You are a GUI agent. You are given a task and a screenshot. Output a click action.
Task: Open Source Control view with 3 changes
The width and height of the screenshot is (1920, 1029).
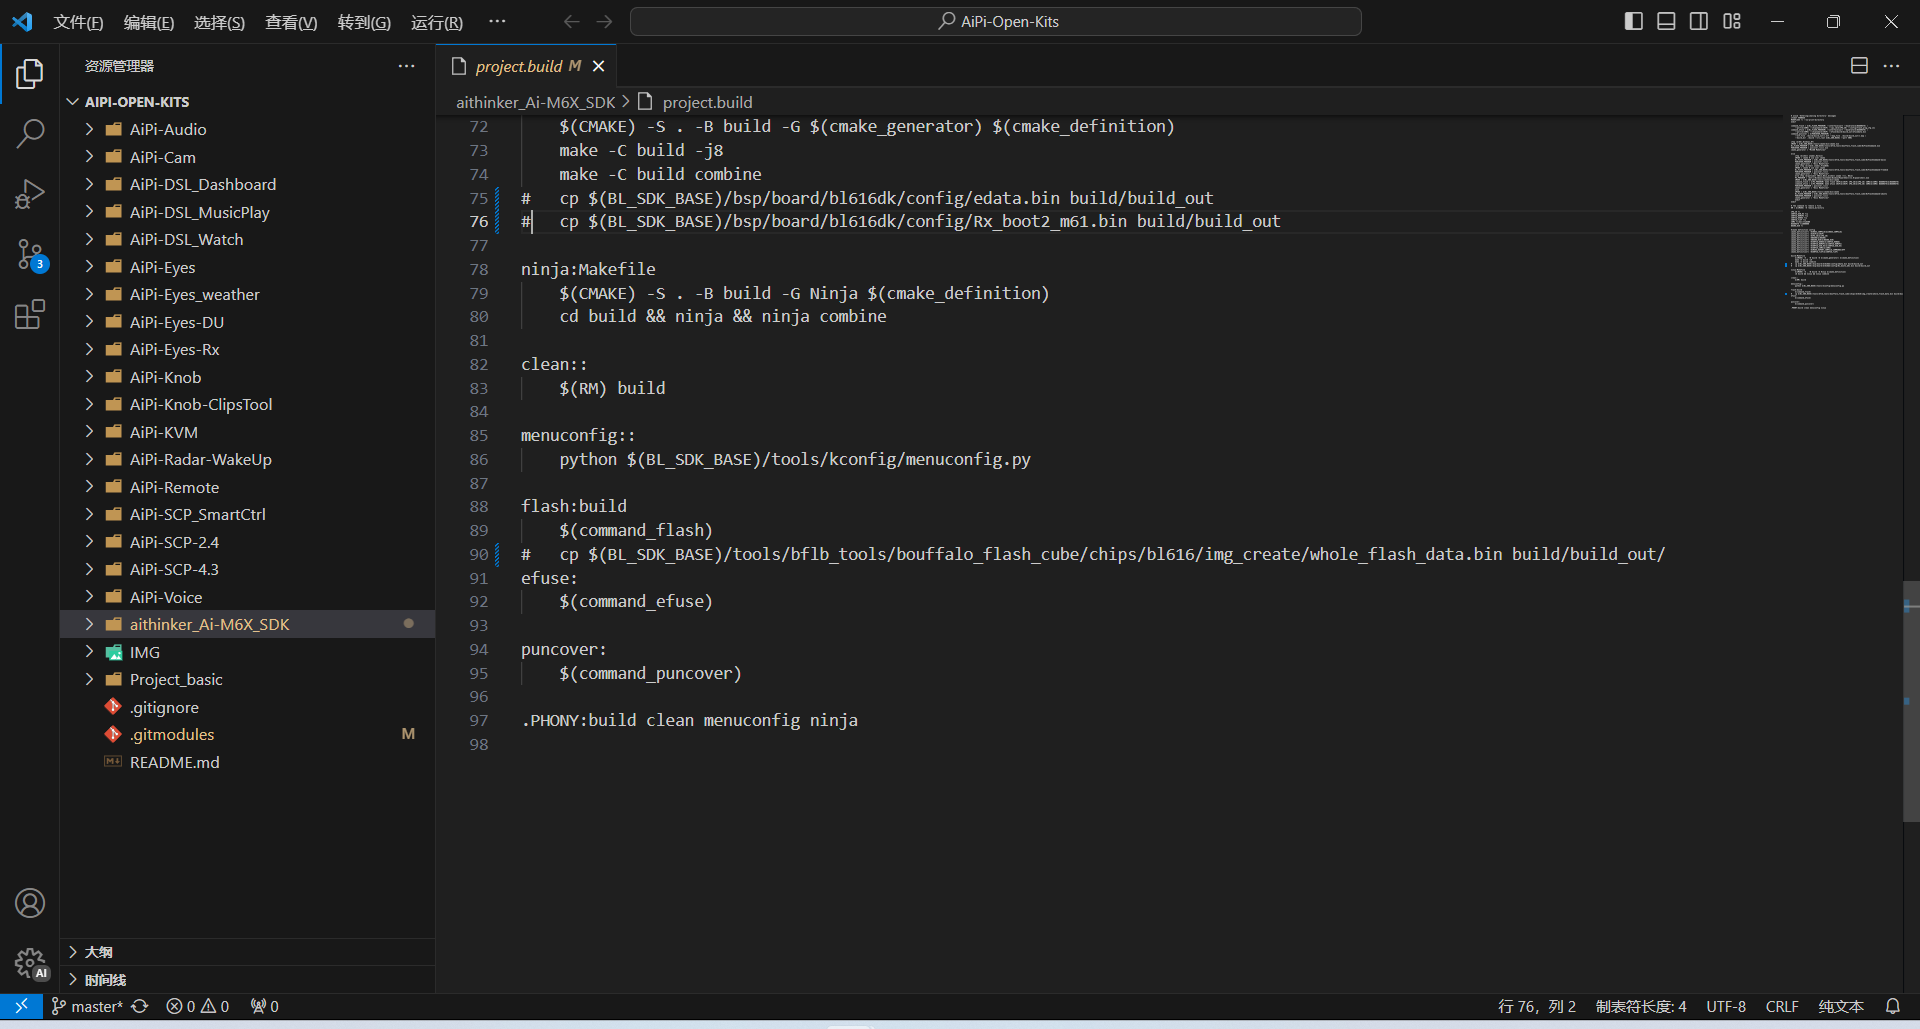pyautogui.click(x=30, y=255)
